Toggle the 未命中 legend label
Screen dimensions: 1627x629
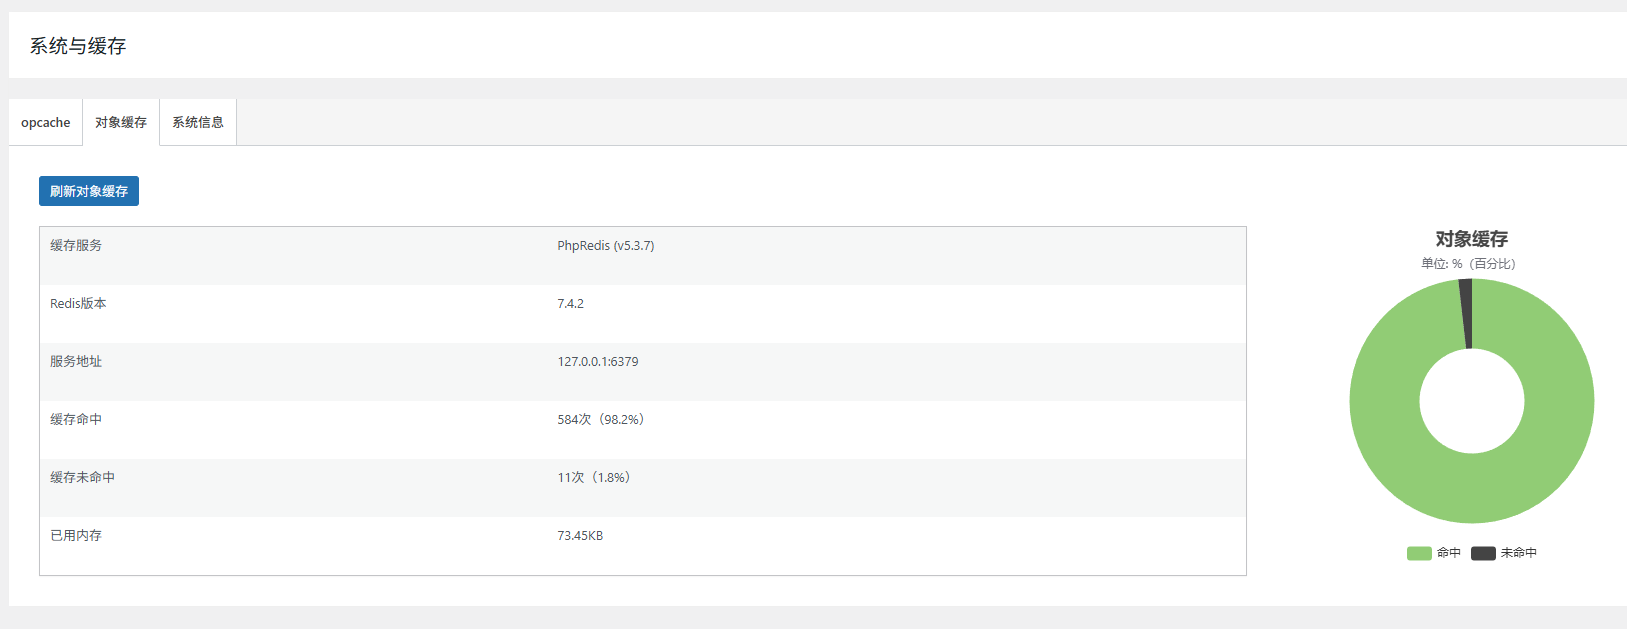[1519, 553]
